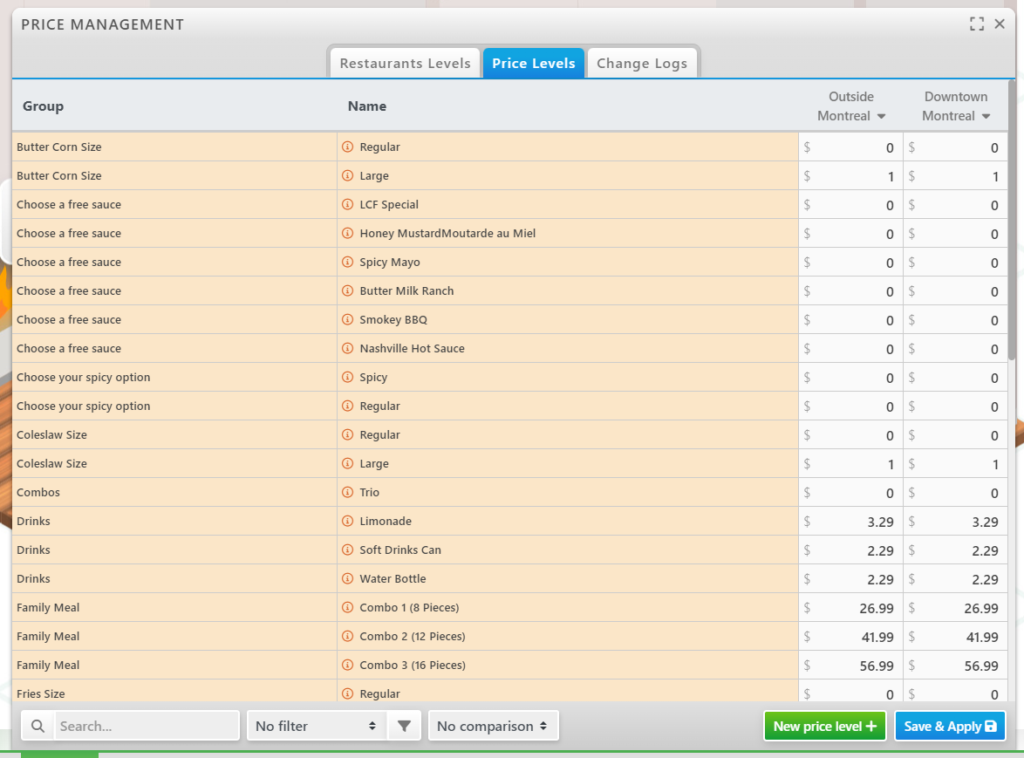Click info icon beside Spicy Mayo
The image size is (1024, 758).
348,262
